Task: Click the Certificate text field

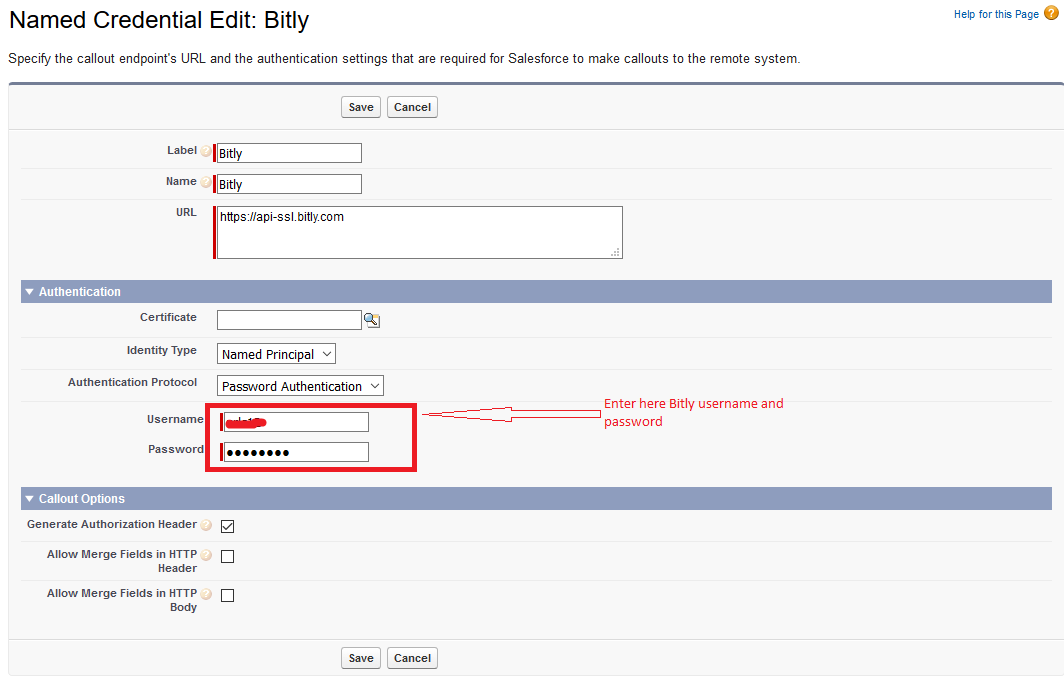Action: (x=289, y=320)
